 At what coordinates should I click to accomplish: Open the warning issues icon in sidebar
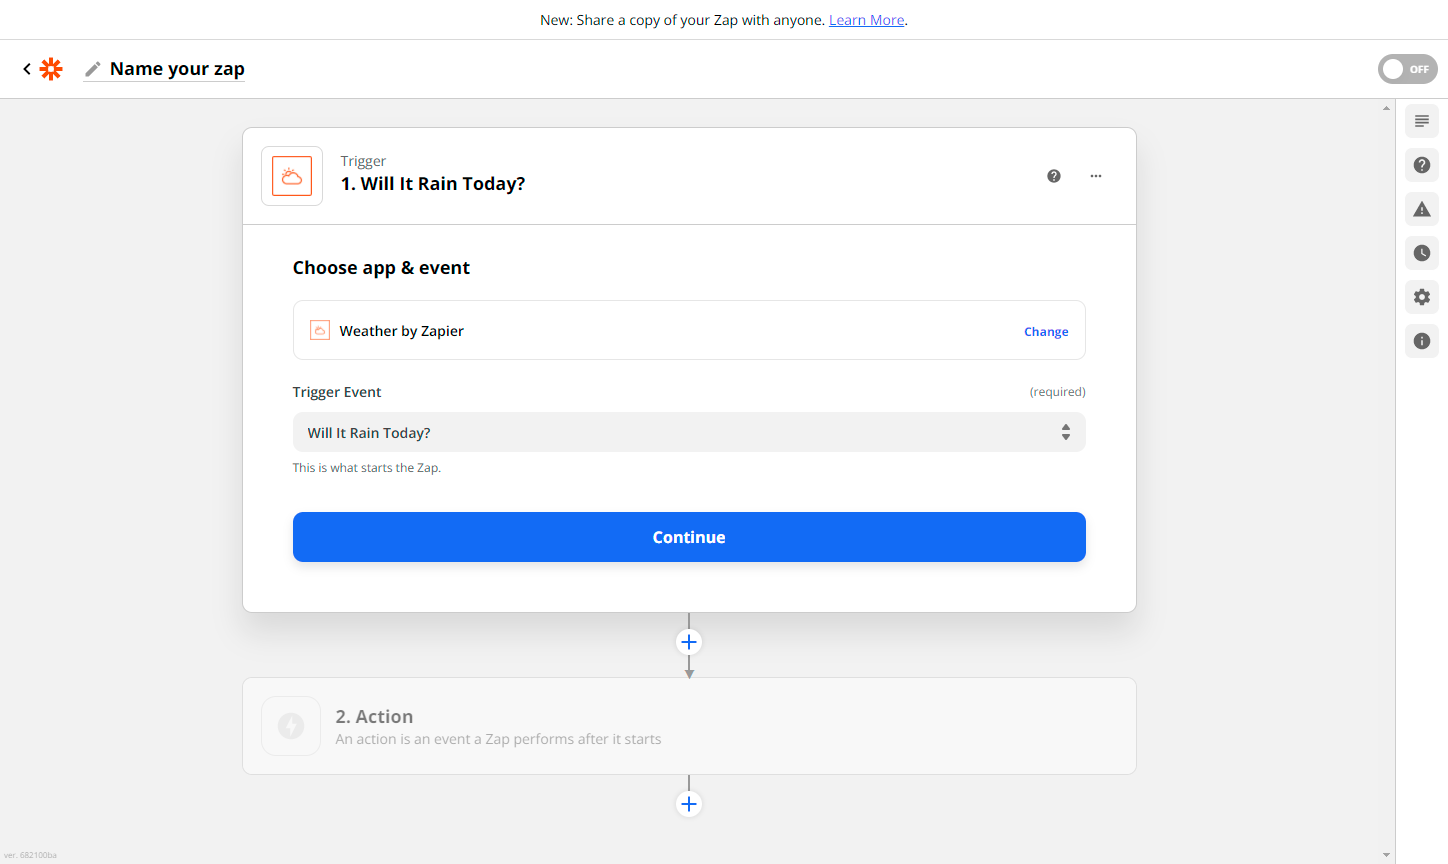(1421, 209)
